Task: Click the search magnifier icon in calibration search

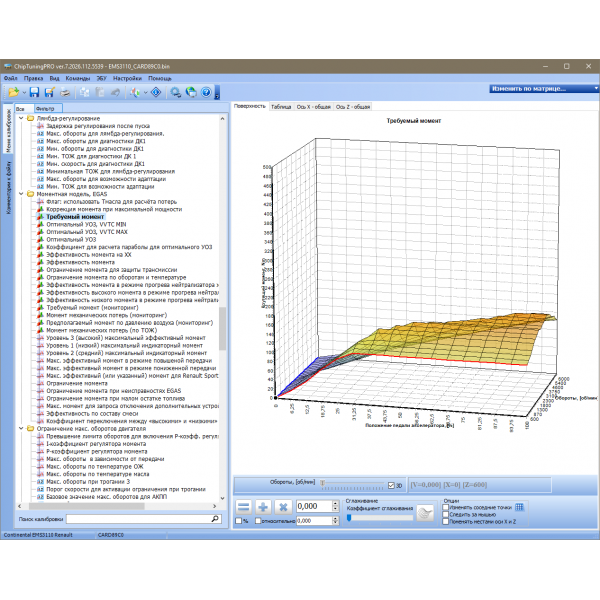Action: (214, 520)
